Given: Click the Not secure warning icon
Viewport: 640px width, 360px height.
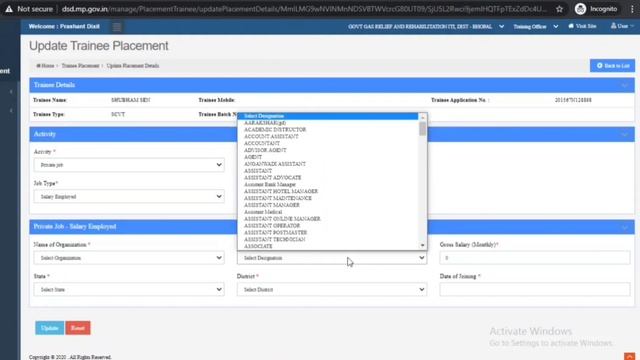Looking at the screenshot, I should 9,9.
